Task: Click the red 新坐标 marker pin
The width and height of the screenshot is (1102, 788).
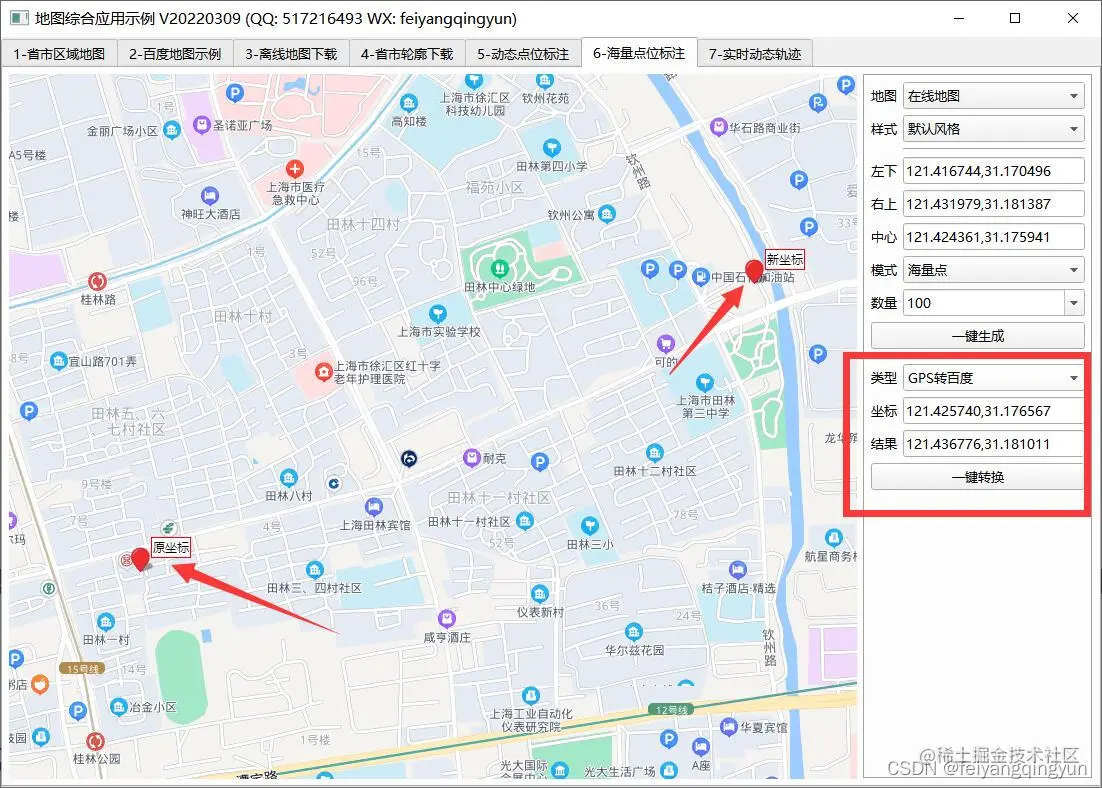Action: (754, 271)
